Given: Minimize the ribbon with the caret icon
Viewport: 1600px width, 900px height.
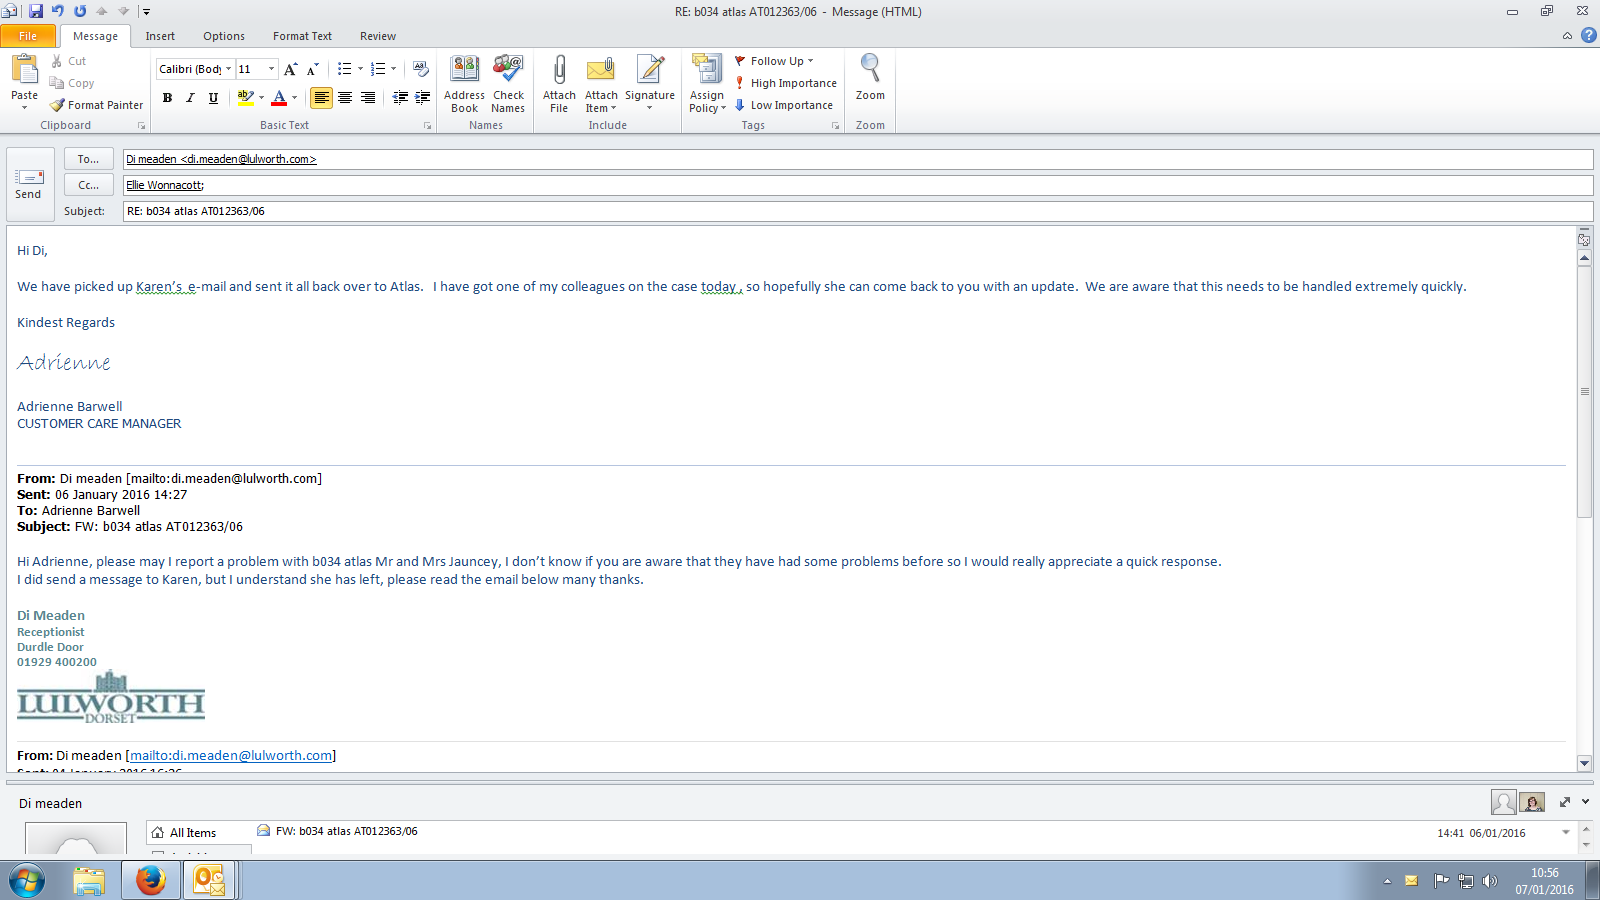Looking at the screenshot, I should click(1567, 35).
